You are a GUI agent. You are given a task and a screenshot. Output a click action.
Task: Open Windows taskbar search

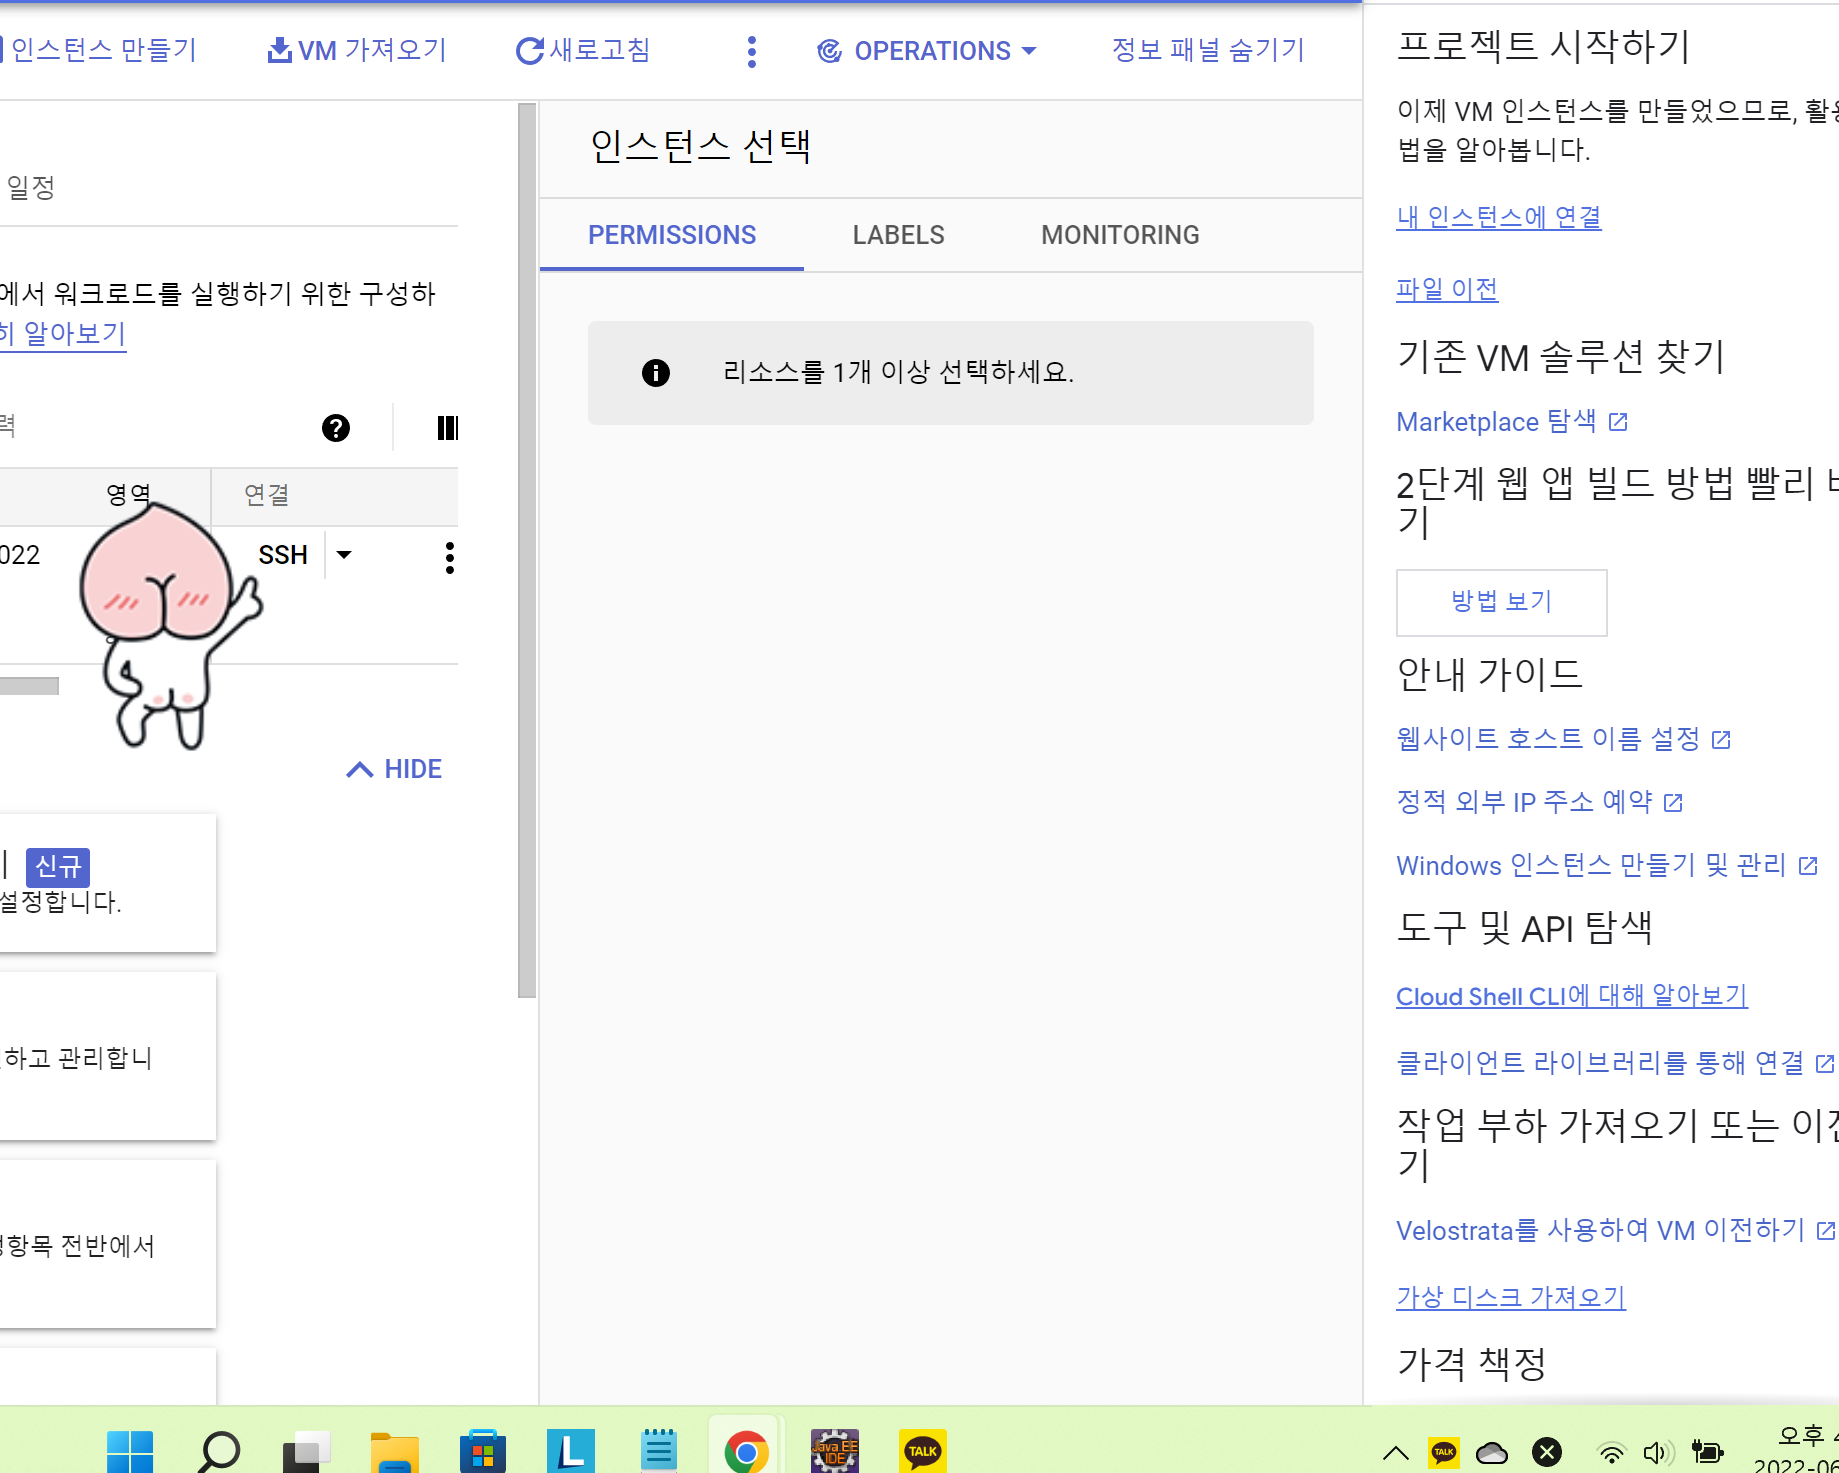point(219,1451)
